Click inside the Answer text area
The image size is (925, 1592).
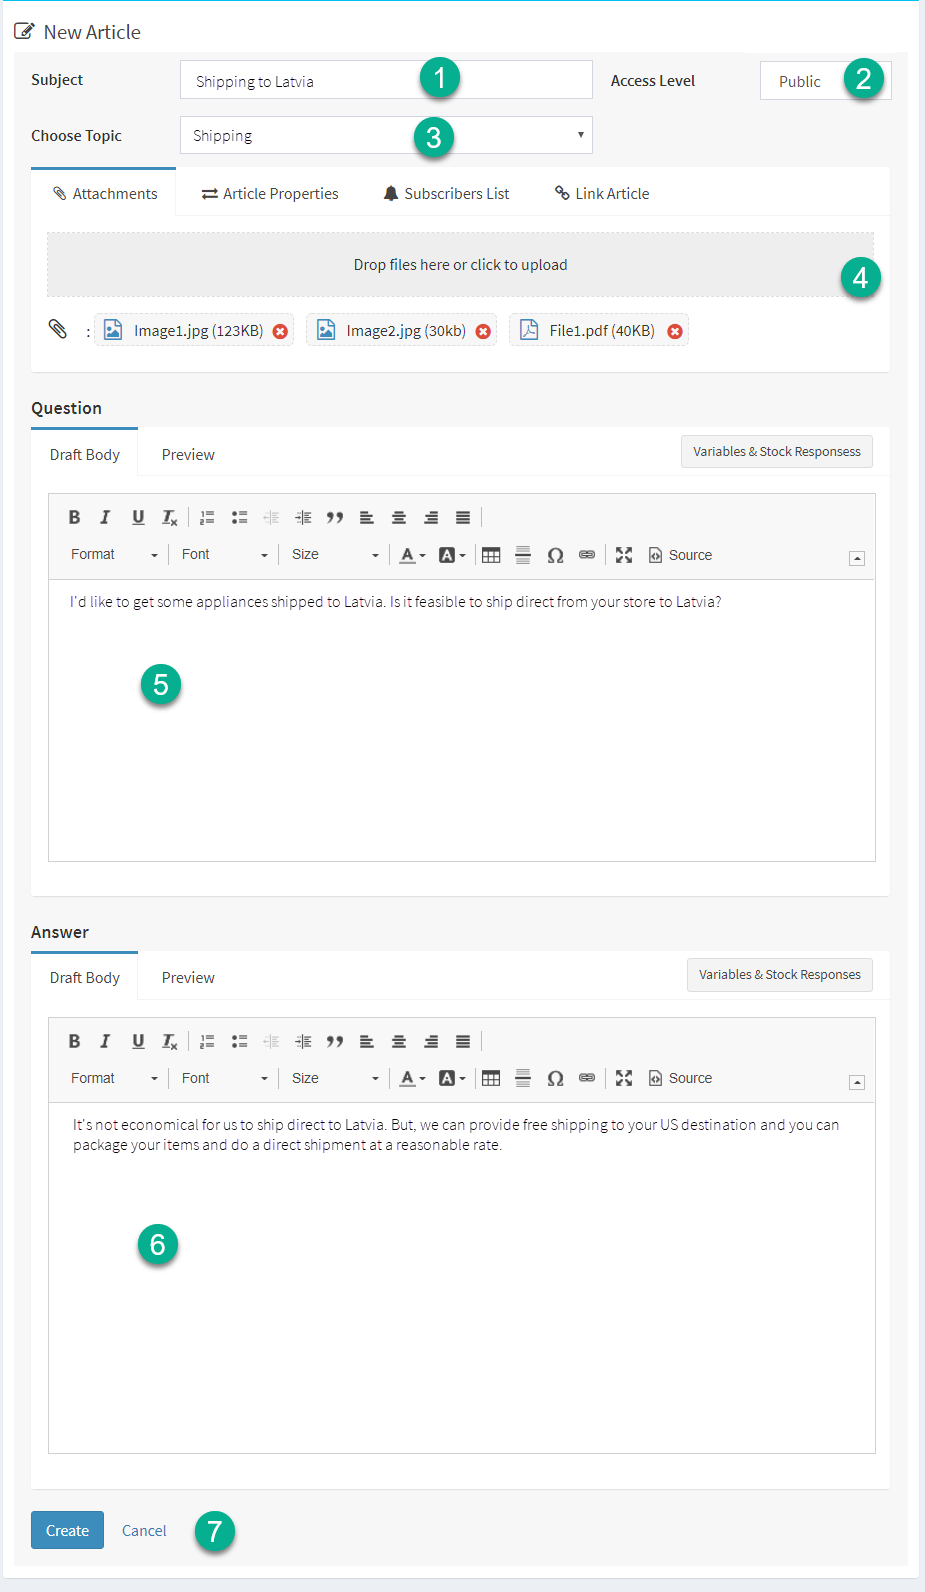coord(462,1278)
